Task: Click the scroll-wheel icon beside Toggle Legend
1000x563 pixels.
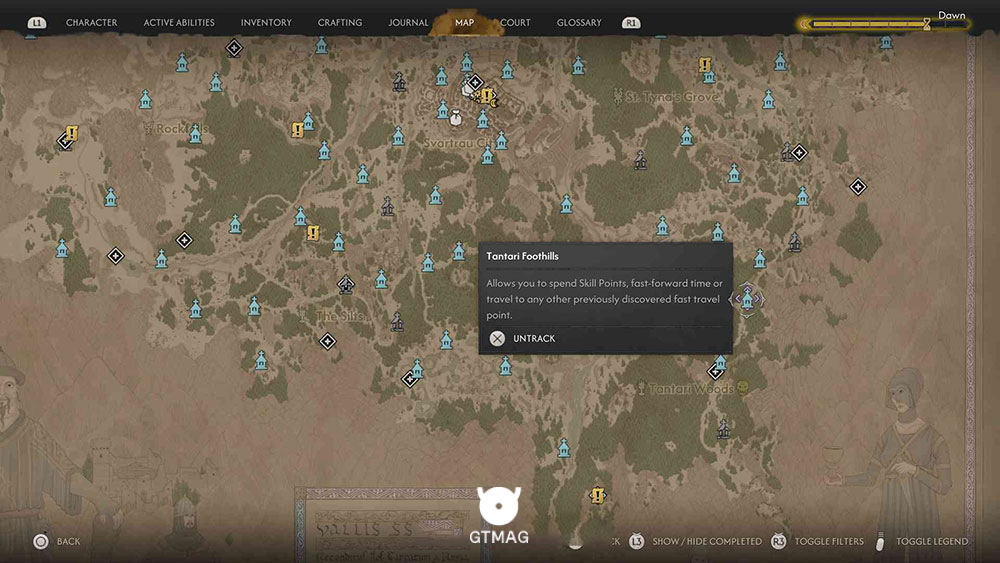Action: (881, 541)
